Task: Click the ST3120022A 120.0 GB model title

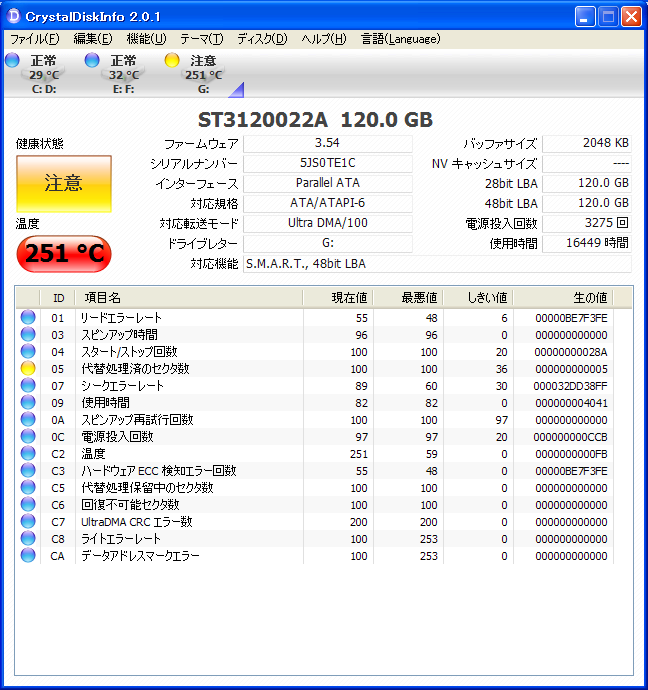Action: pos(315,120)
